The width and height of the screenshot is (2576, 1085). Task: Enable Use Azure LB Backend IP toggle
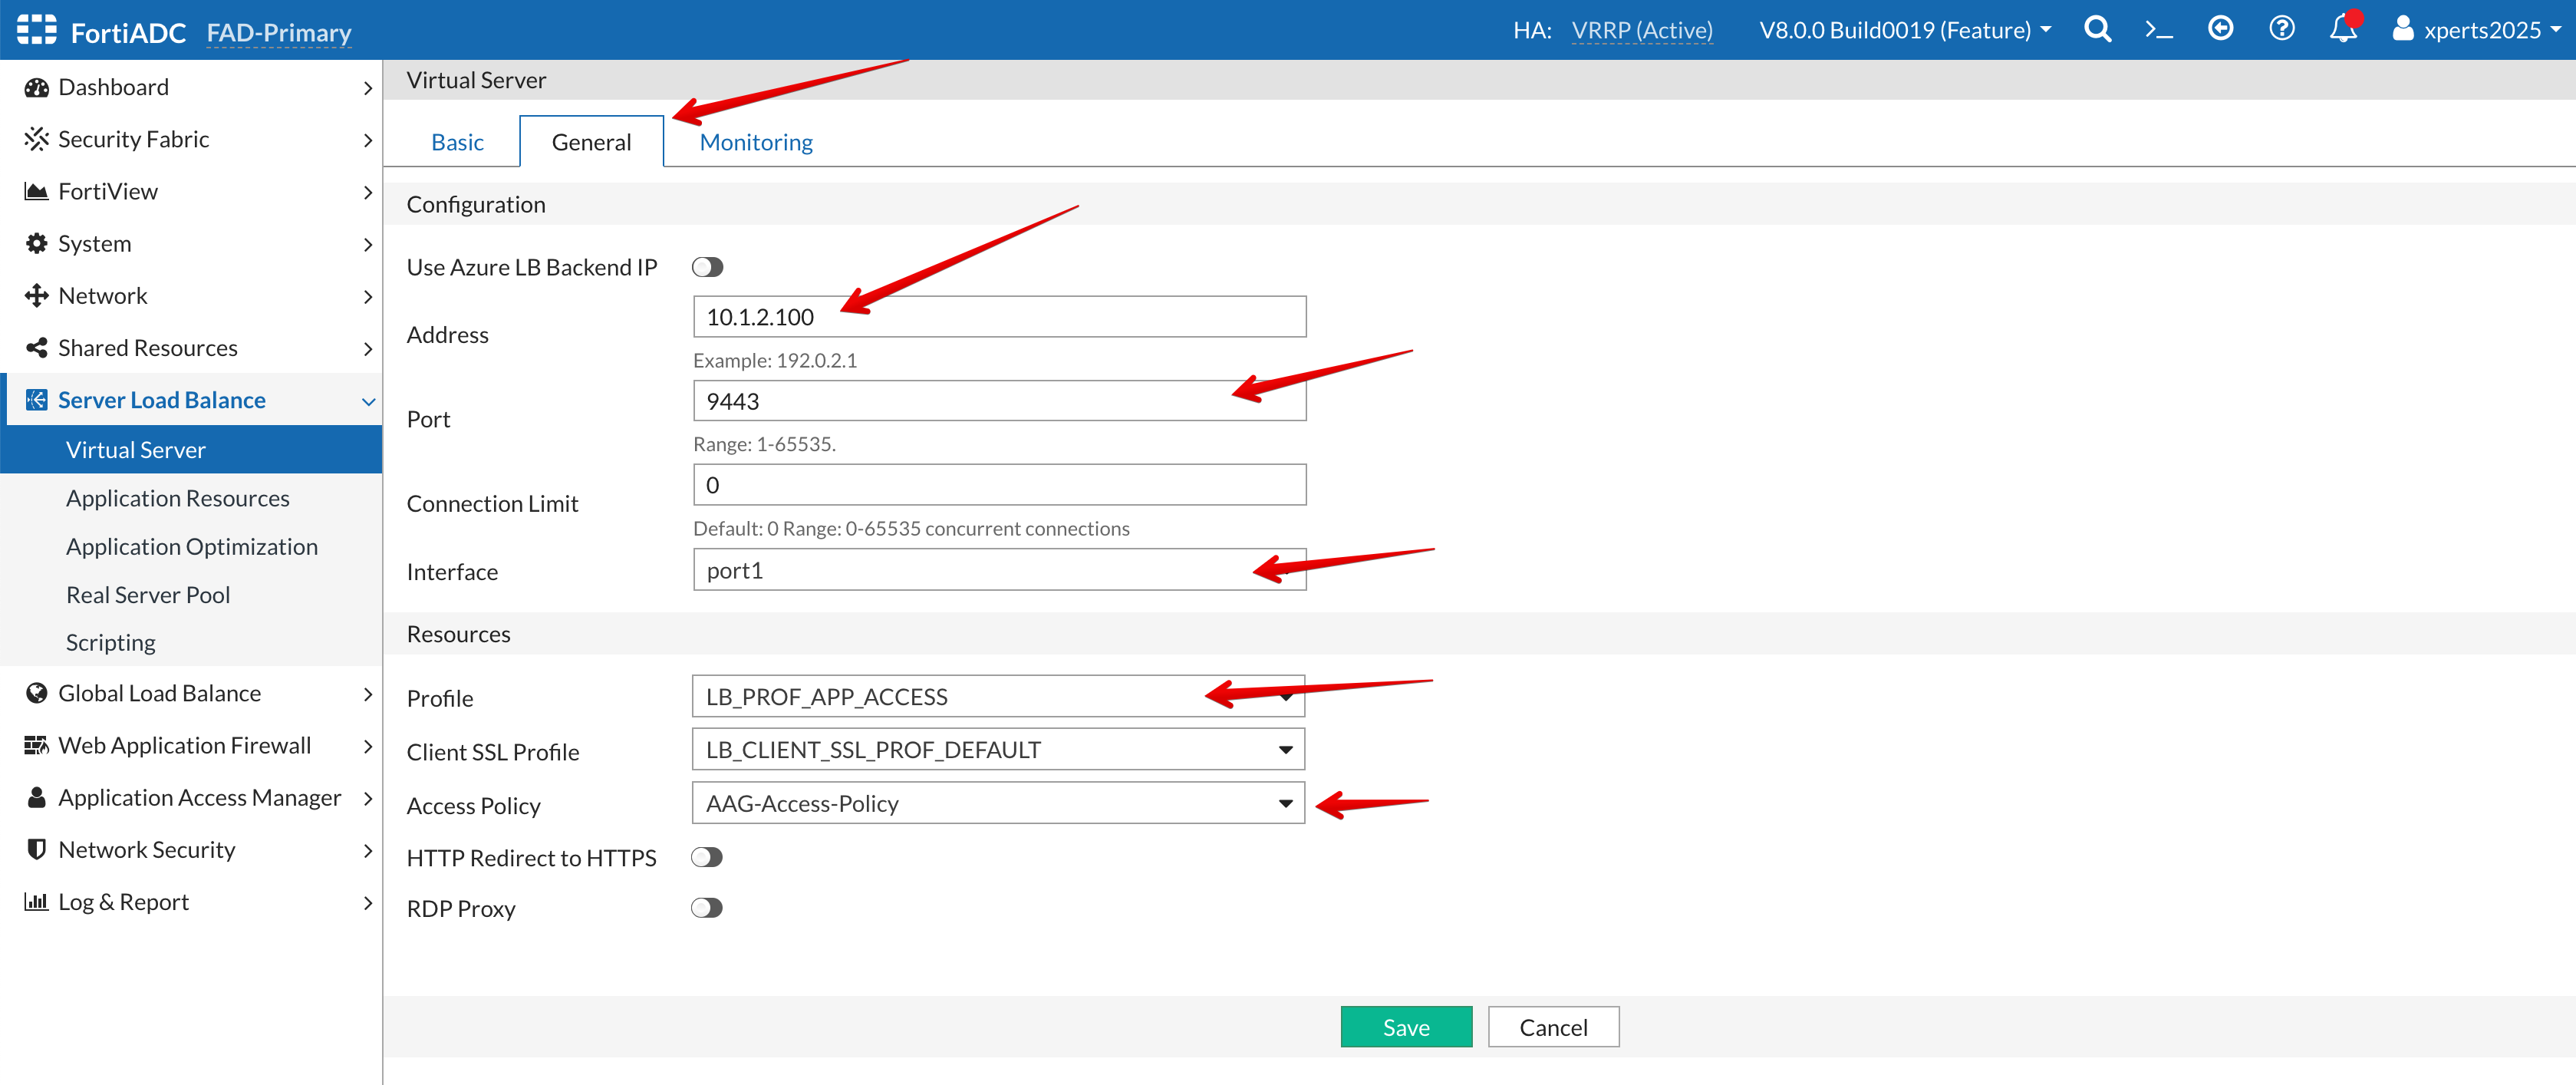(707, 267)
